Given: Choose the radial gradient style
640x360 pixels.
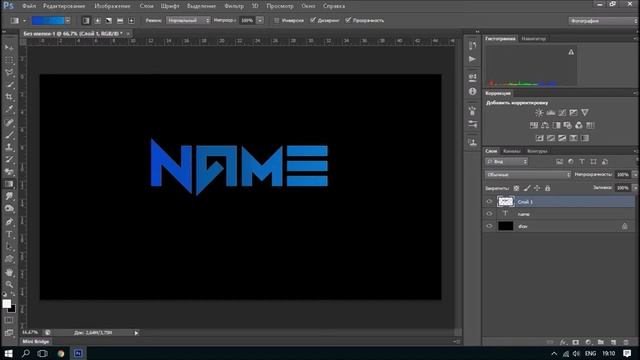Looking at the screenshot, I should point(98,20).
